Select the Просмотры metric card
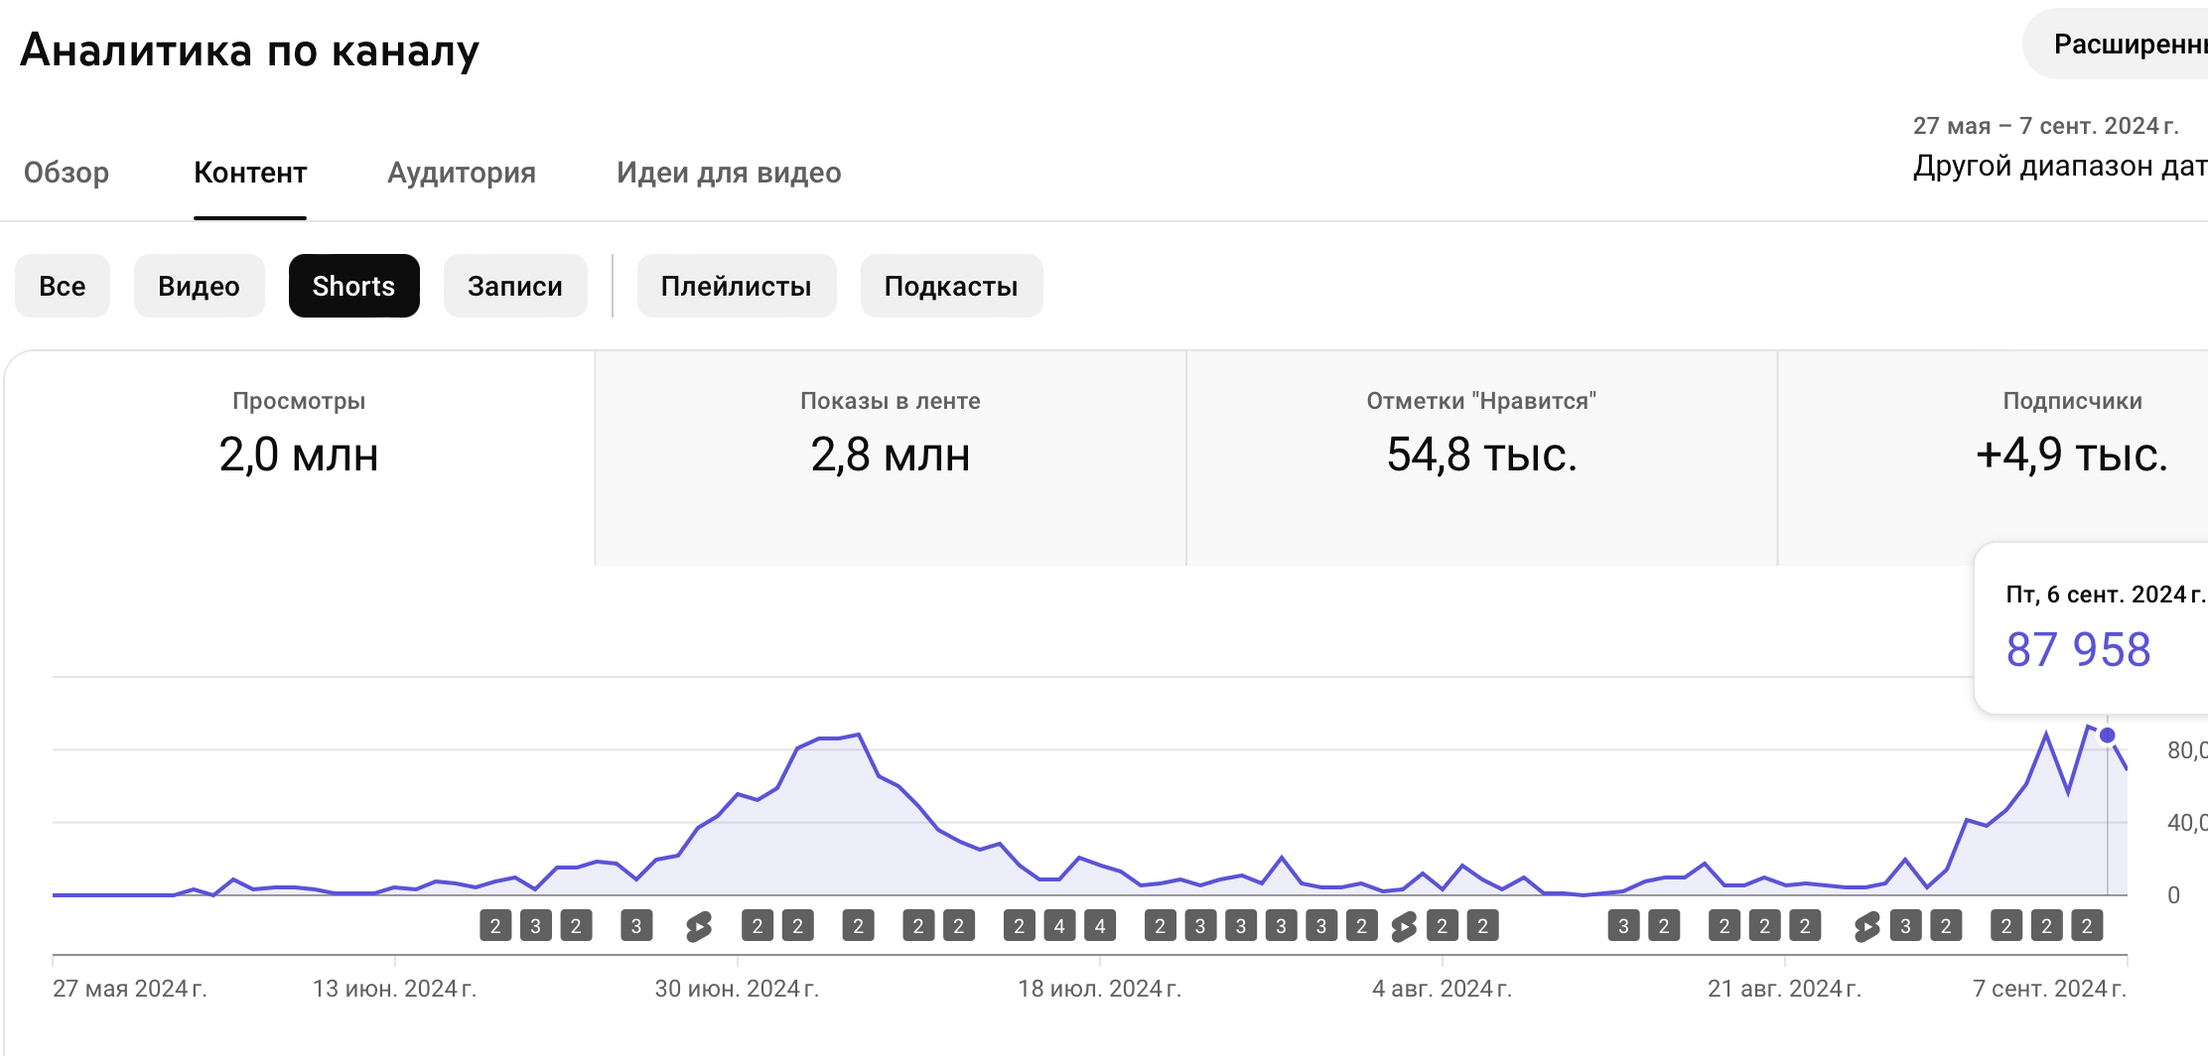This screenshot has width=2208, height=1056. pyautogui.click(x=299, y=458)
